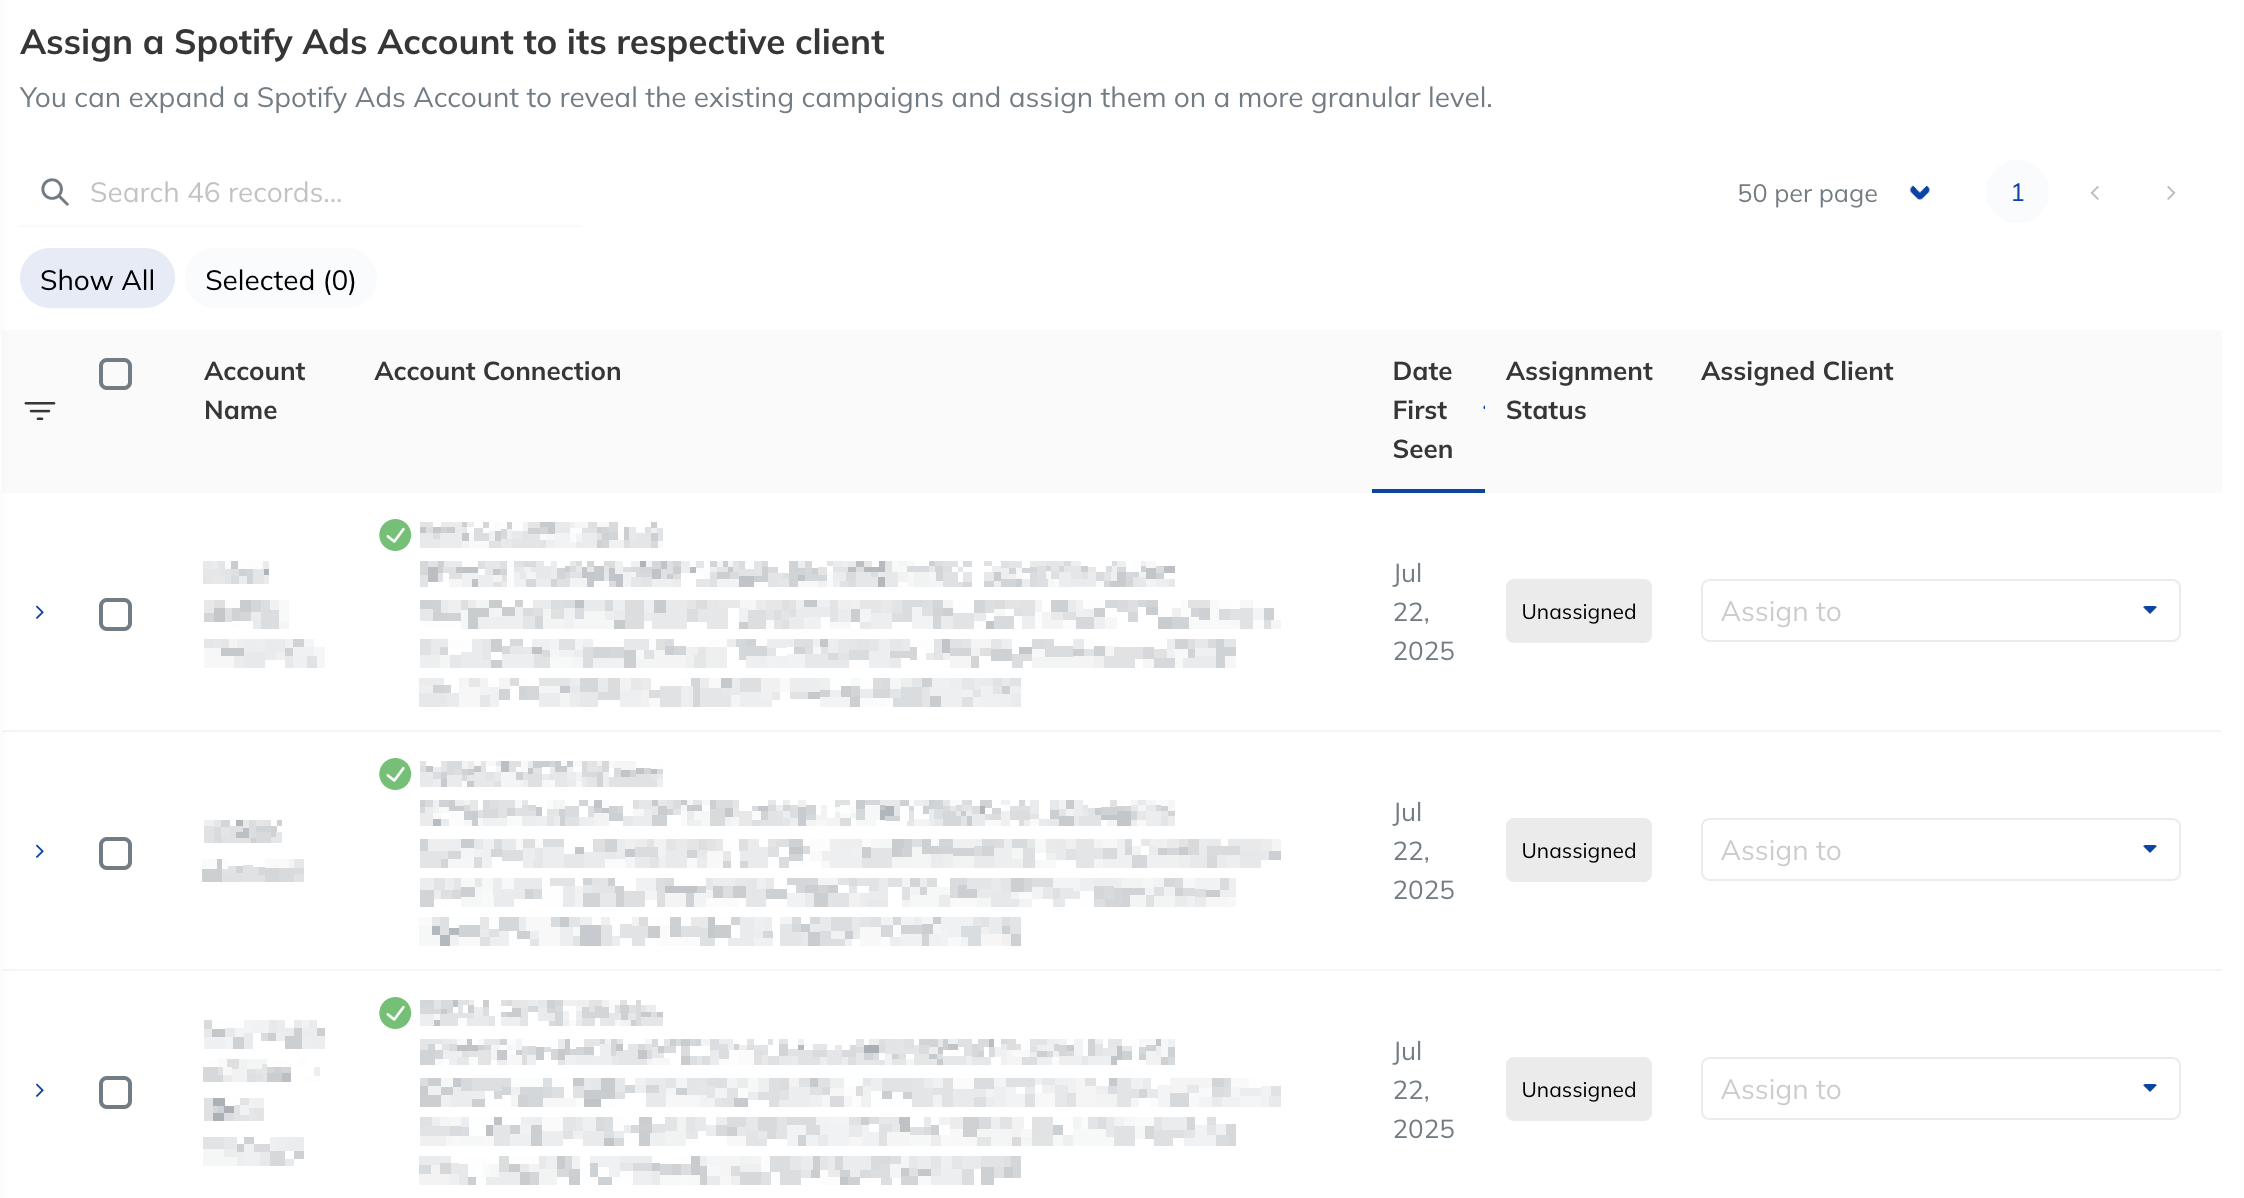Select the Show All filter tab

click(97, 279)
